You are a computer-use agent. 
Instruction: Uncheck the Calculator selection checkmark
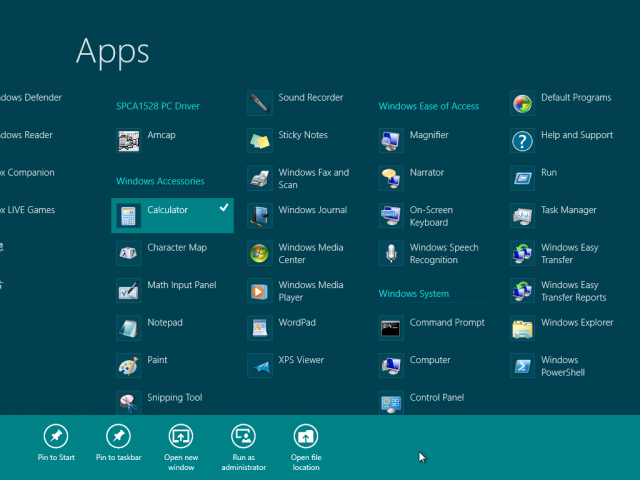point(224,208)
